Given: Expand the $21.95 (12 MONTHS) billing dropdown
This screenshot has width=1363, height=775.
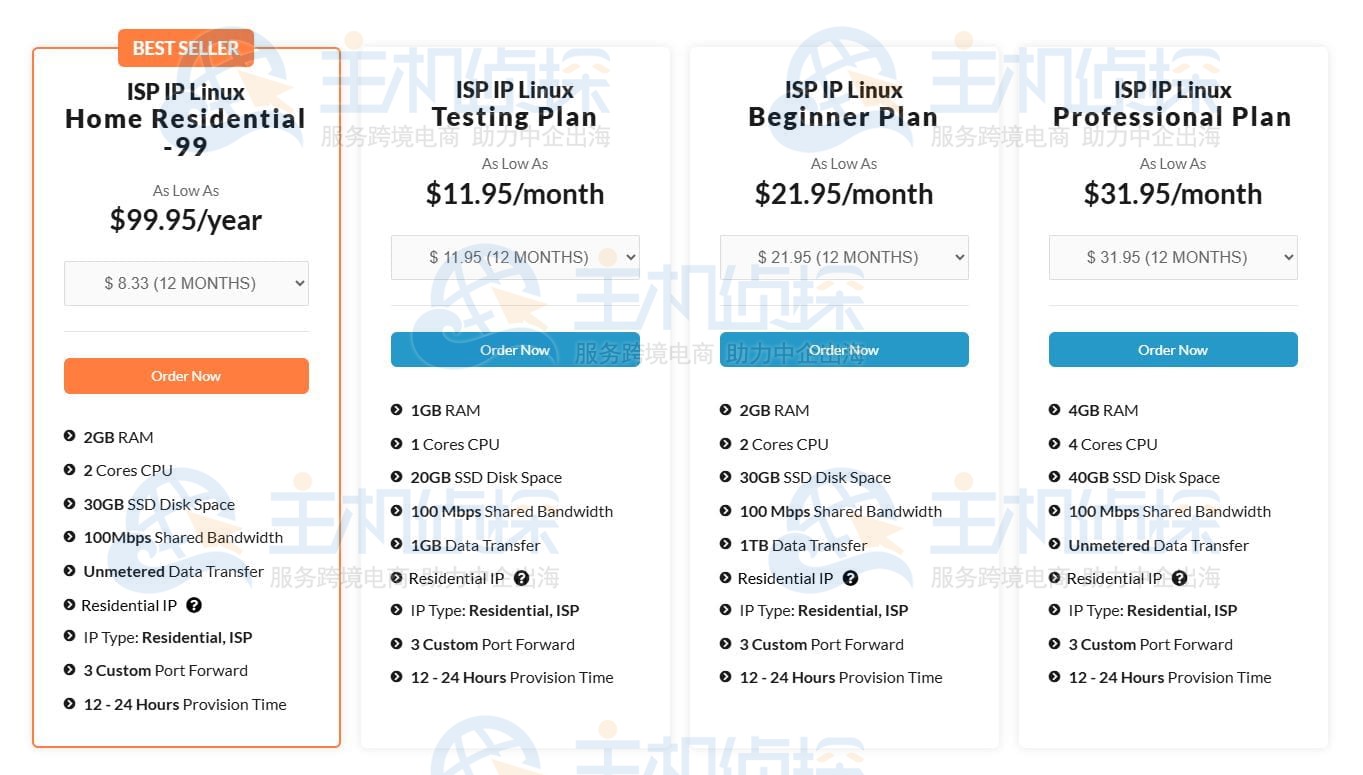Looking at the screenshot, I should (844, 257).
